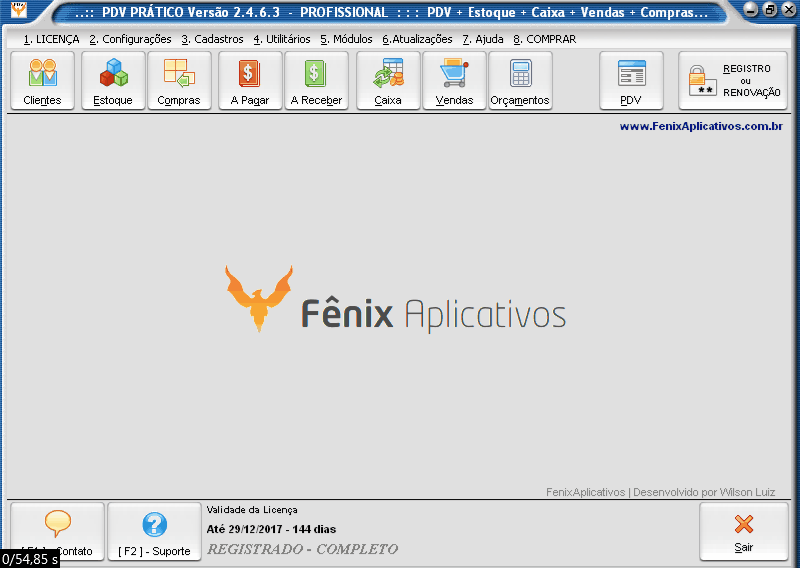This screenshot has height=568, width=800.
Task: Click the license date 'Até 29/12/2017 - 144 dias'
Action: tap(271, 529)
